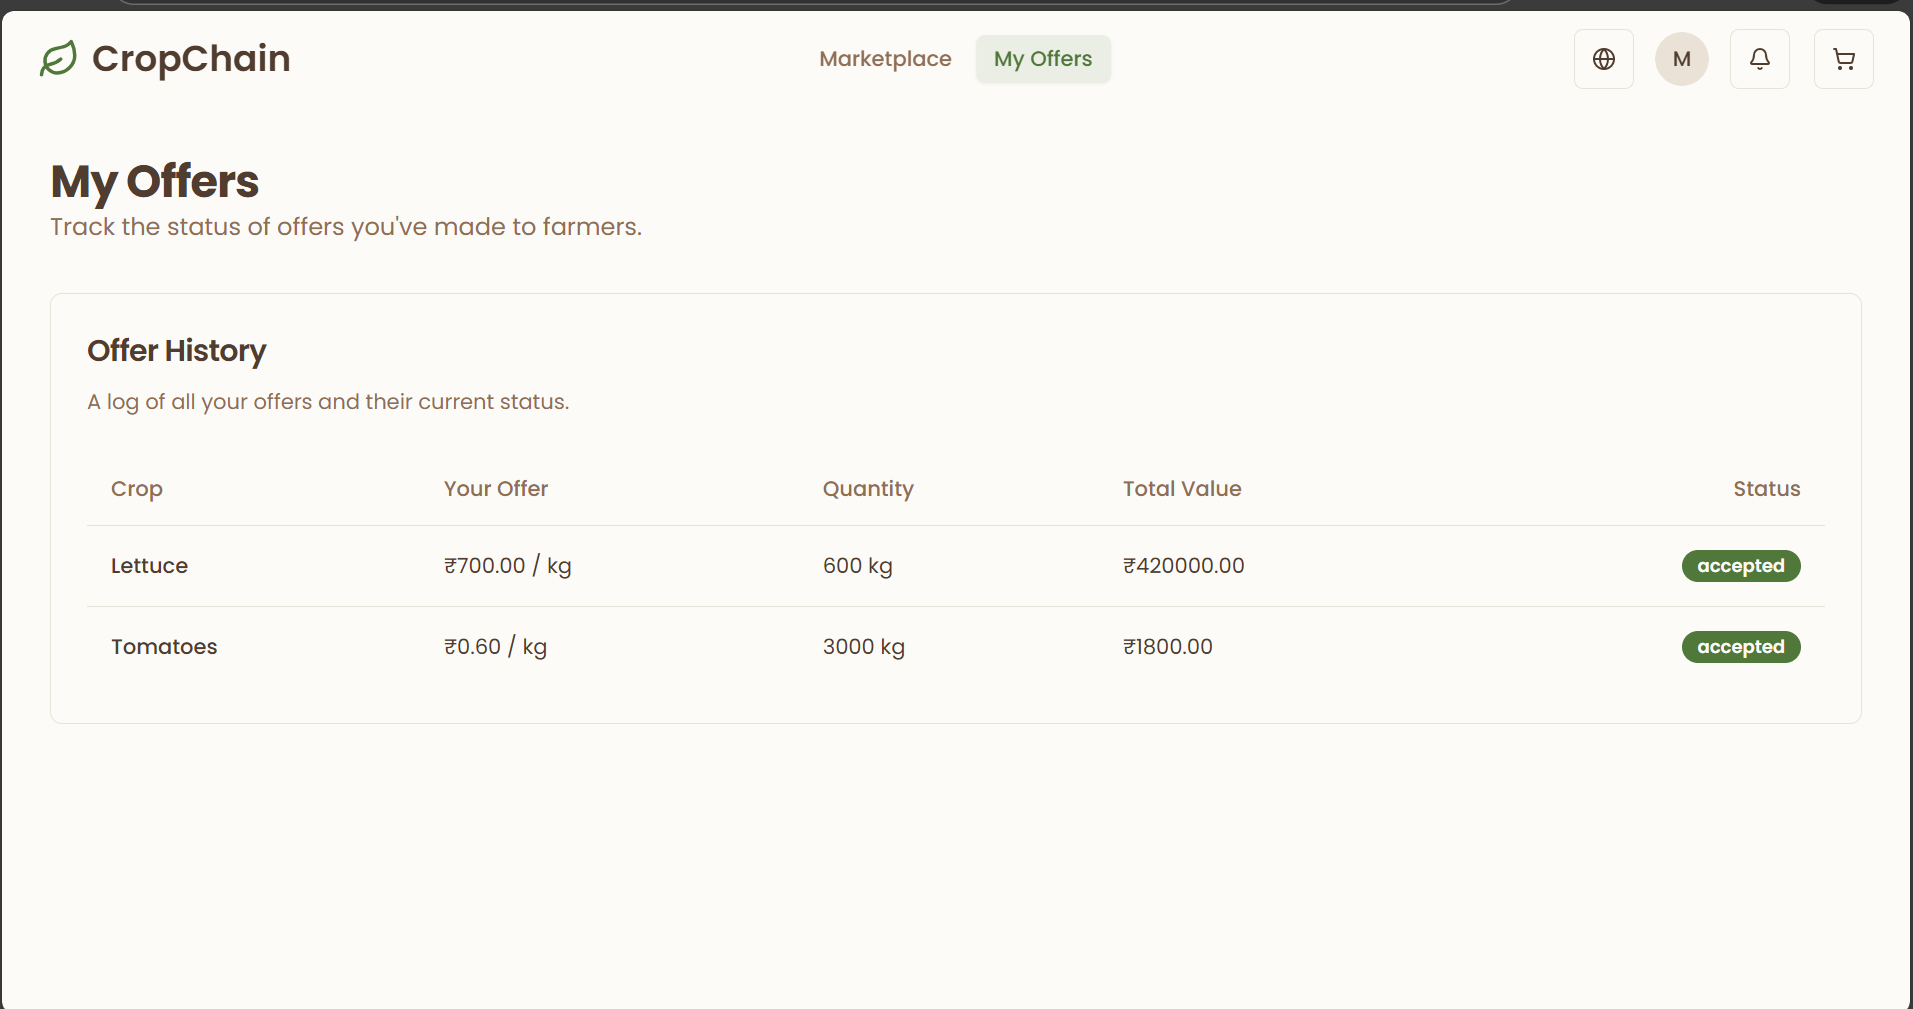Open the shopping cart
This screenshot has width=1913, height=1009.
[x=1843, y=59]
